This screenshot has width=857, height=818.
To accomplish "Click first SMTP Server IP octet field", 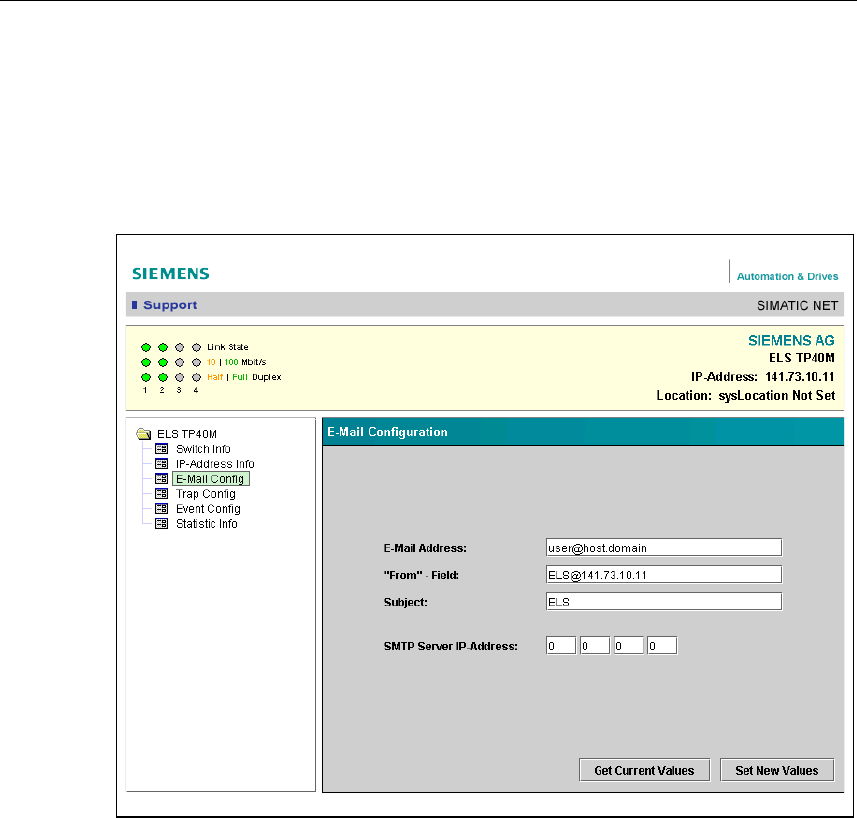I will click(x=561, y=646).
